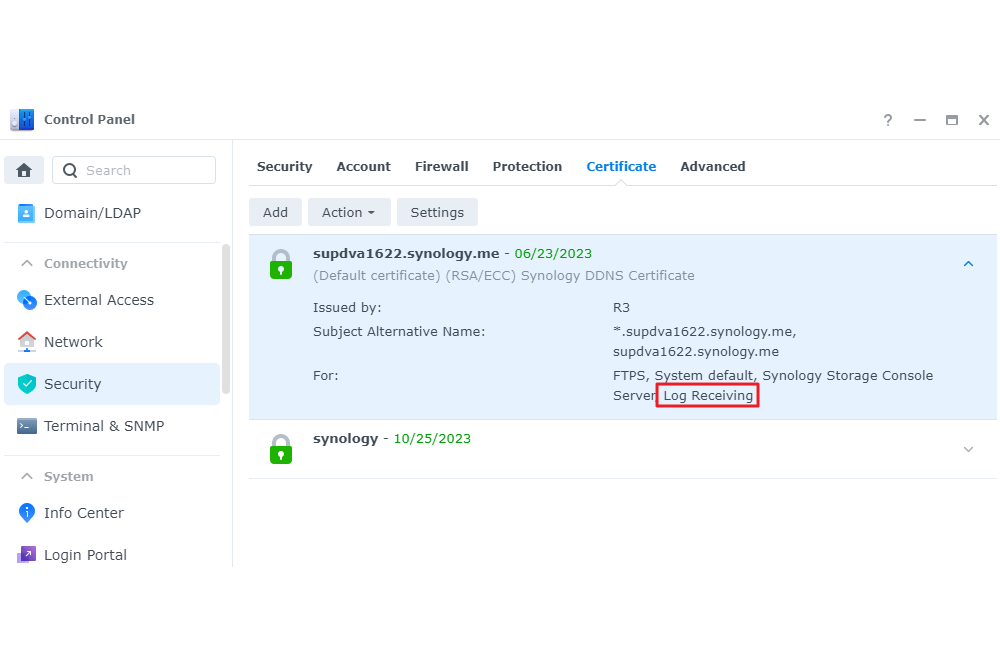
Task: Click the sidebar vertical scrollbar
Action: coord(226,319)
